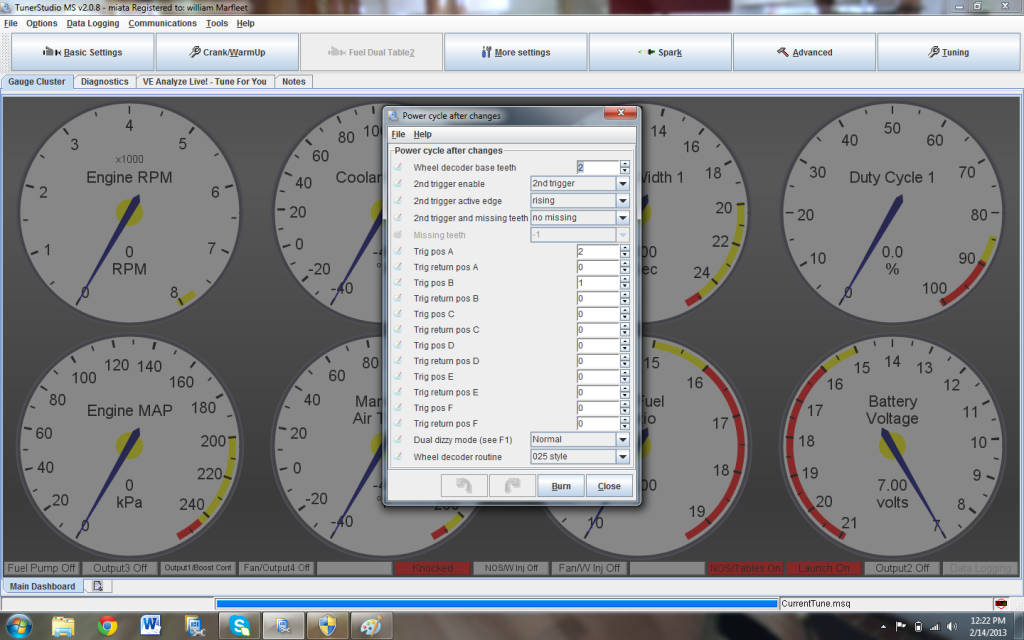
Task: Click note icon beside Trig pos A
Action: click(398, 251)
